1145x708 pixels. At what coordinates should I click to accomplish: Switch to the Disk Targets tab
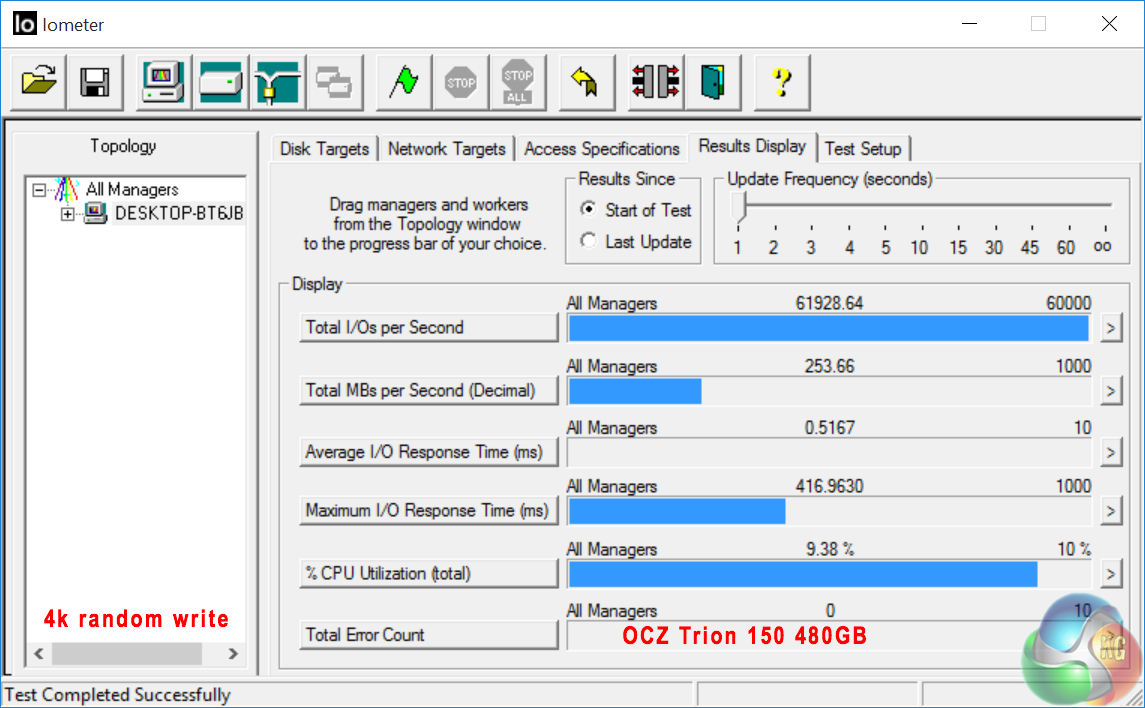323,149
